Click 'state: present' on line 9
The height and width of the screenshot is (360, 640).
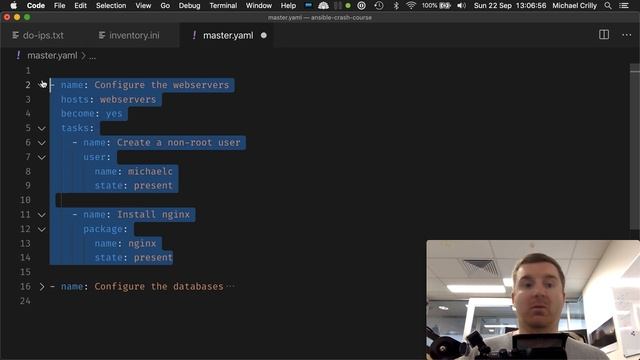point(133,186)
